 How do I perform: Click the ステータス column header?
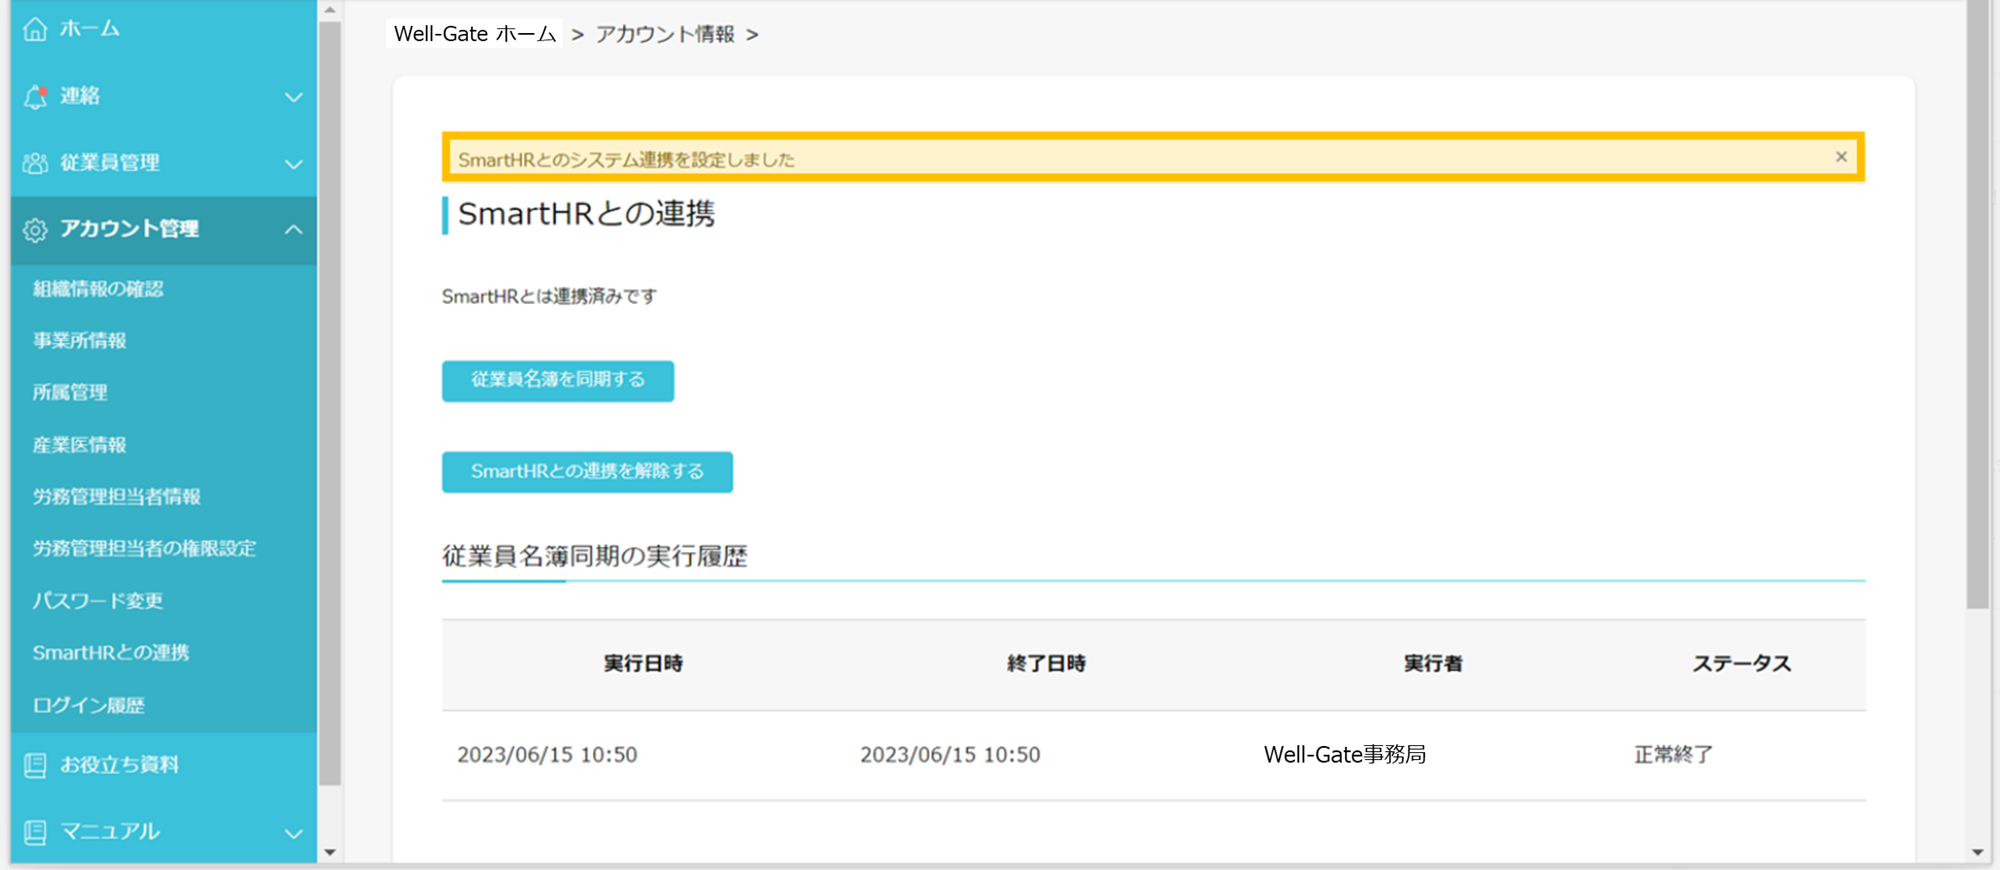1741,664
